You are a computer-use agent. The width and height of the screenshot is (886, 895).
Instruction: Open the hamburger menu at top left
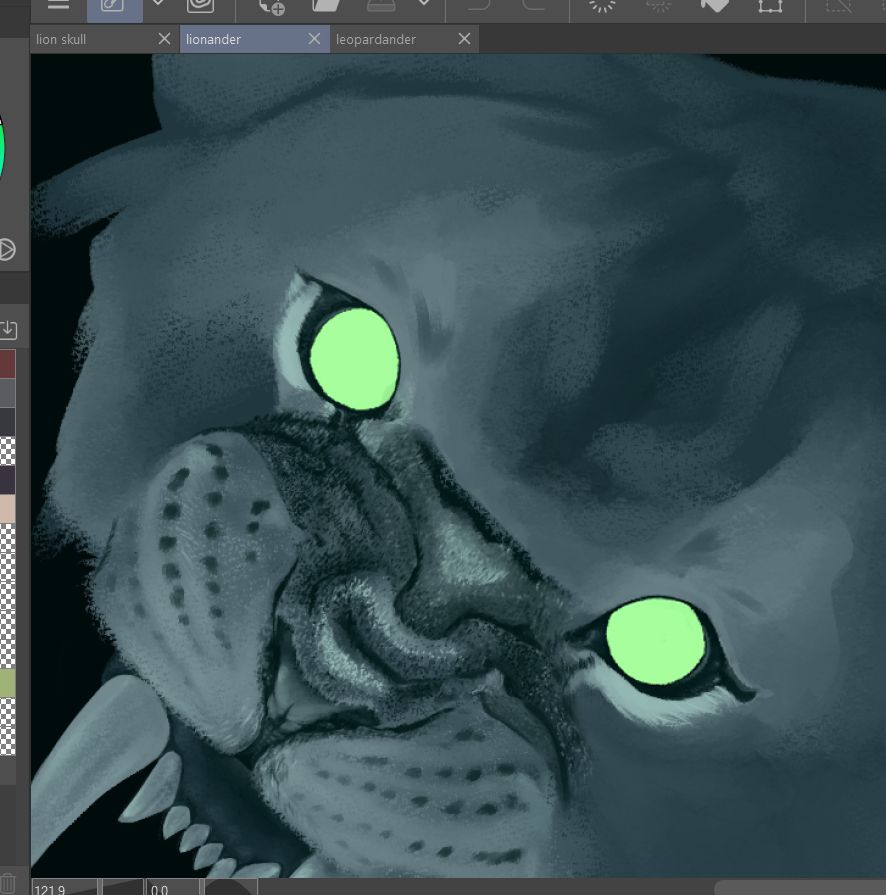click(57, 8)
